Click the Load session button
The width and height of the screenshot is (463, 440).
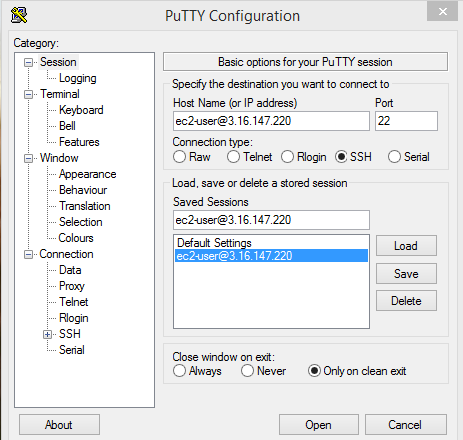pos(406,246)
